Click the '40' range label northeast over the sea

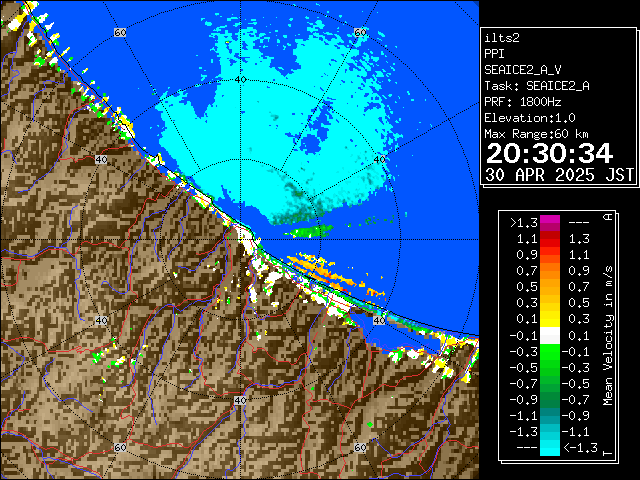click(380, 160)
